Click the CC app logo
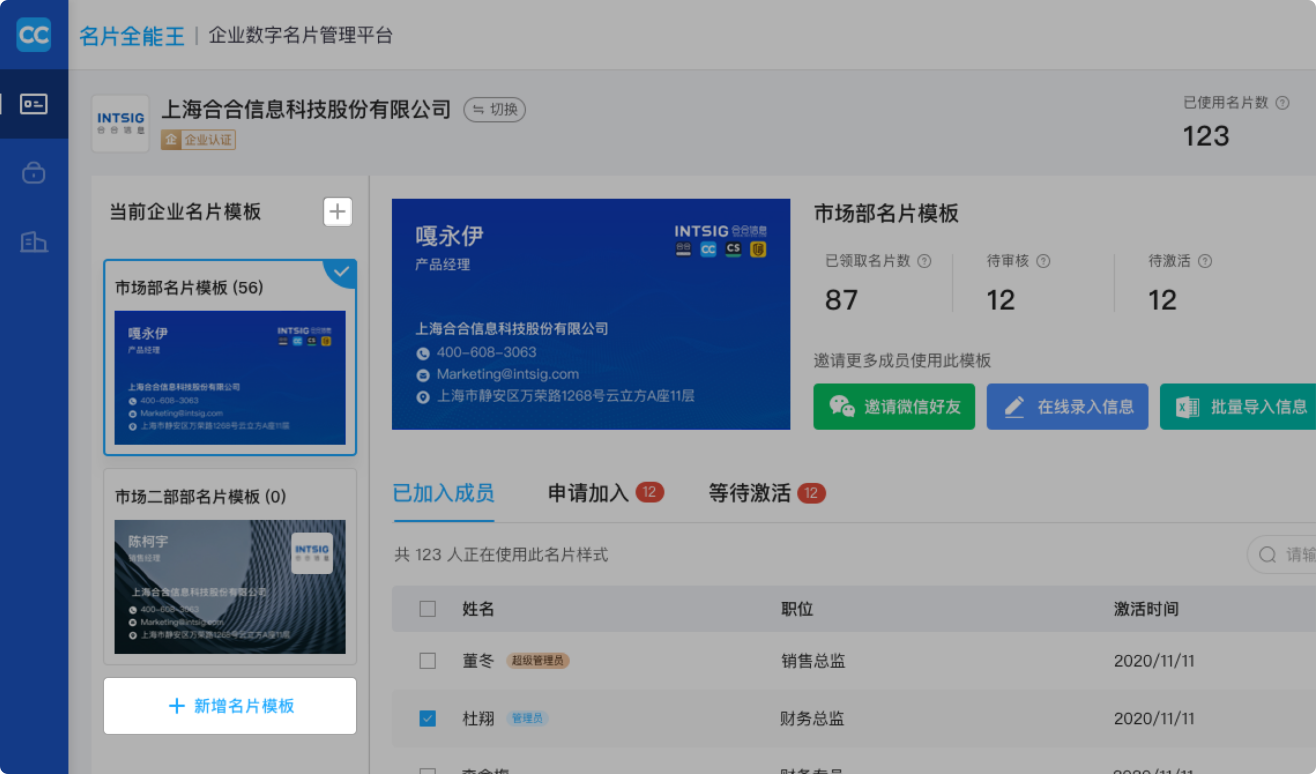 [34, 35]
